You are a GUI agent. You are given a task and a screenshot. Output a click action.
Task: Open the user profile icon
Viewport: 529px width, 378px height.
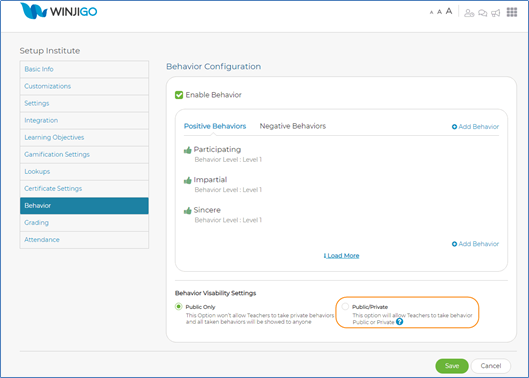click(x=469, y=13)
